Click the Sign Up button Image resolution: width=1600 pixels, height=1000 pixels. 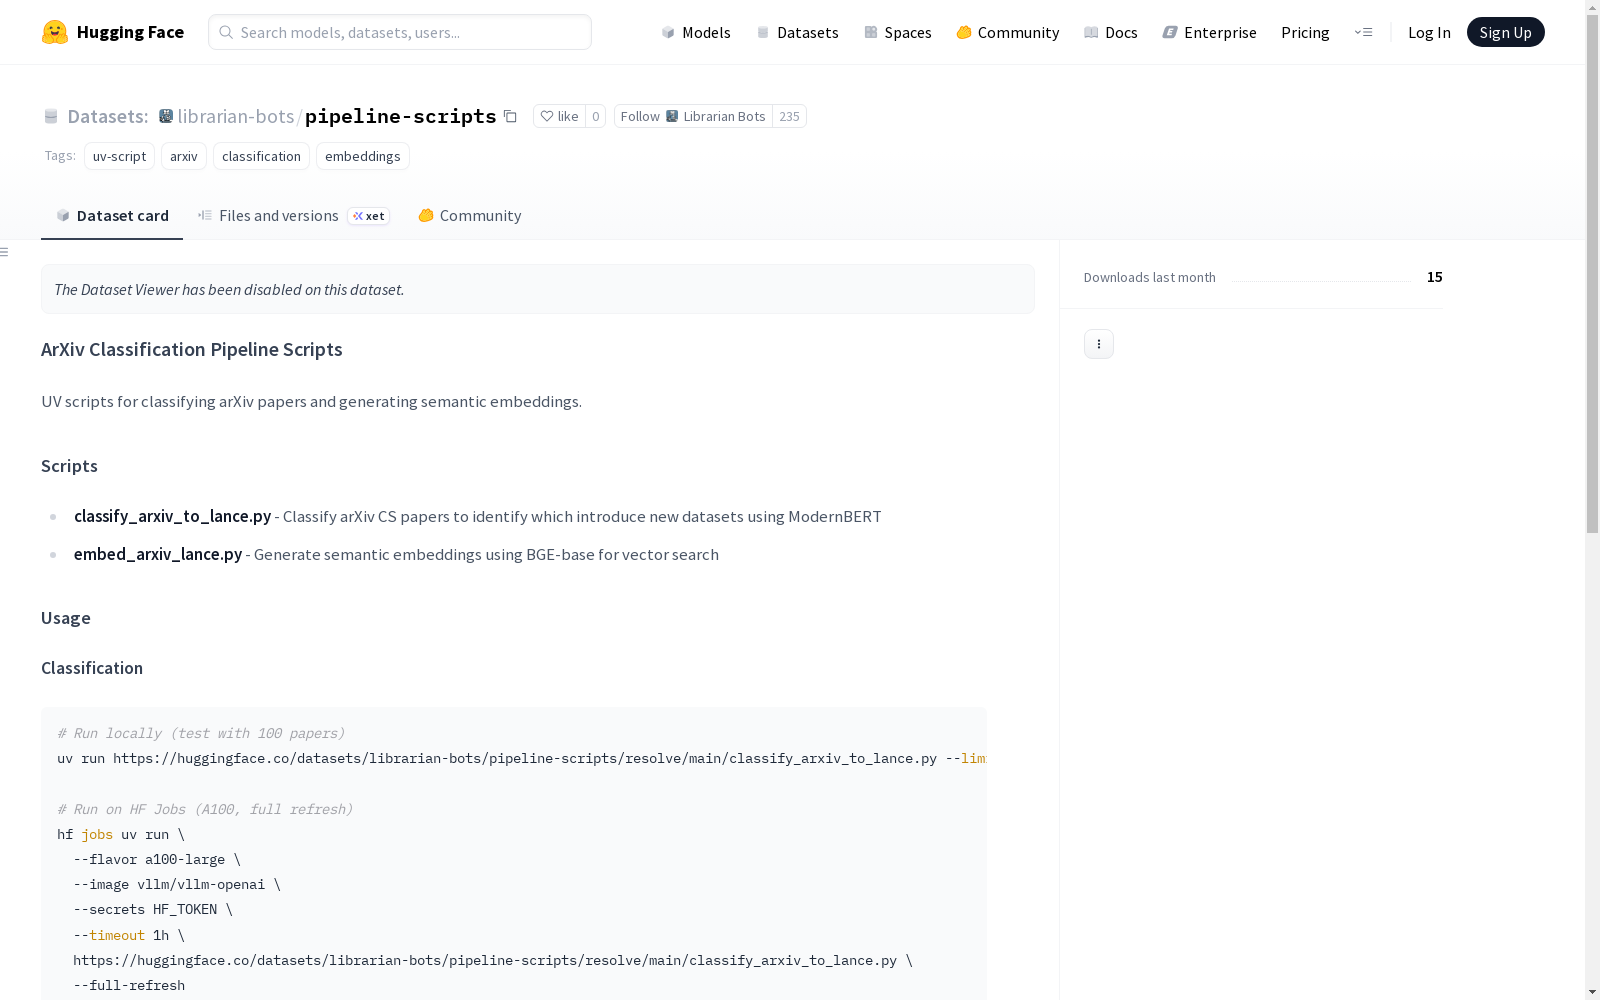[1505, 32]
